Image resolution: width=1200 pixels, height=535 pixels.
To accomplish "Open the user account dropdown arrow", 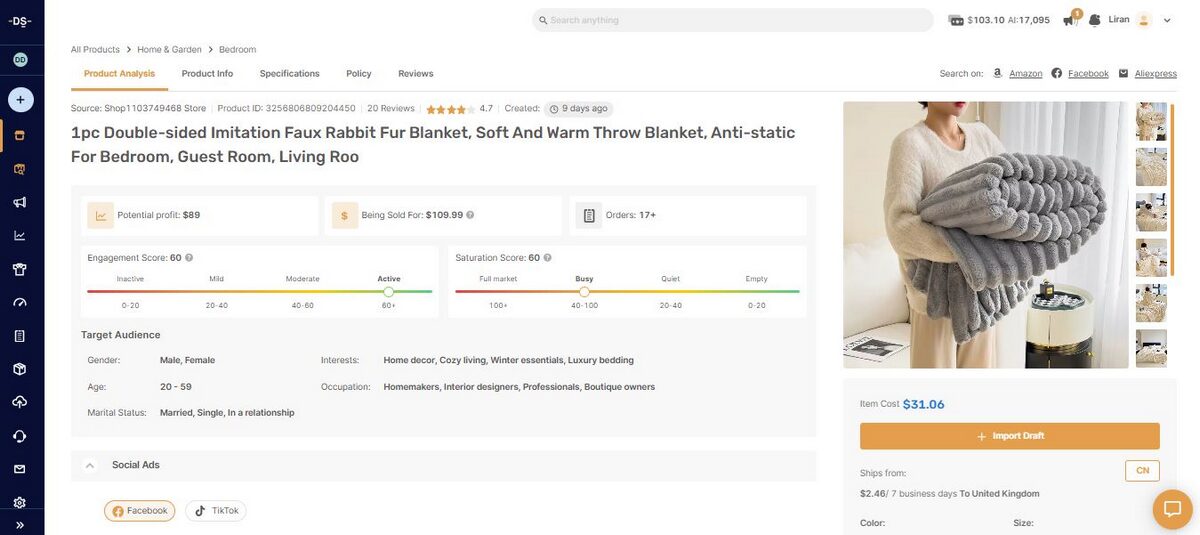I will coord(1167,20).
